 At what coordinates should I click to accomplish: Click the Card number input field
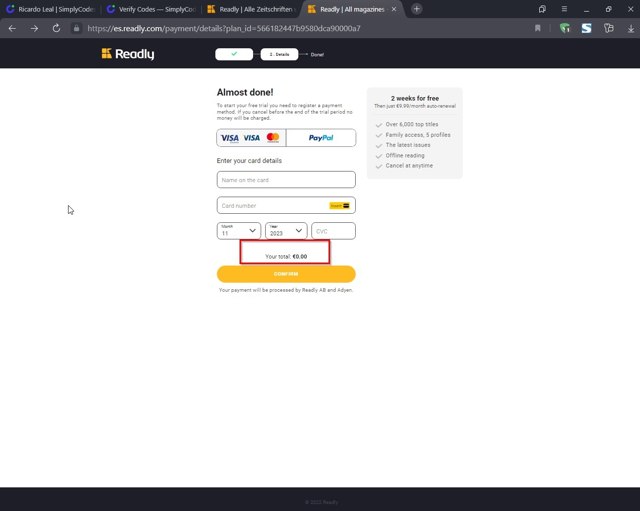pos(286,205)
